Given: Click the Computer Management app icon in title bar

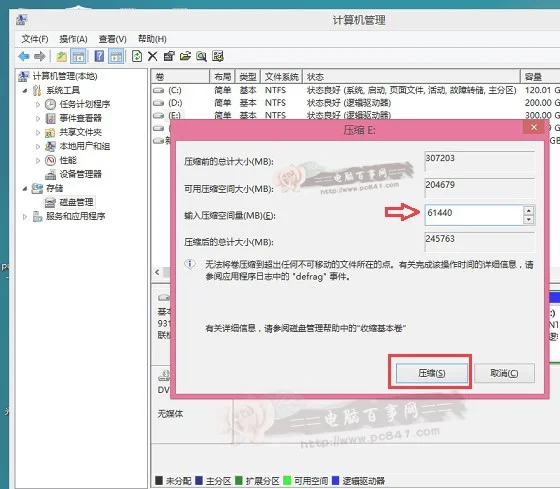Looking at the screenshot, I should 22,19.
